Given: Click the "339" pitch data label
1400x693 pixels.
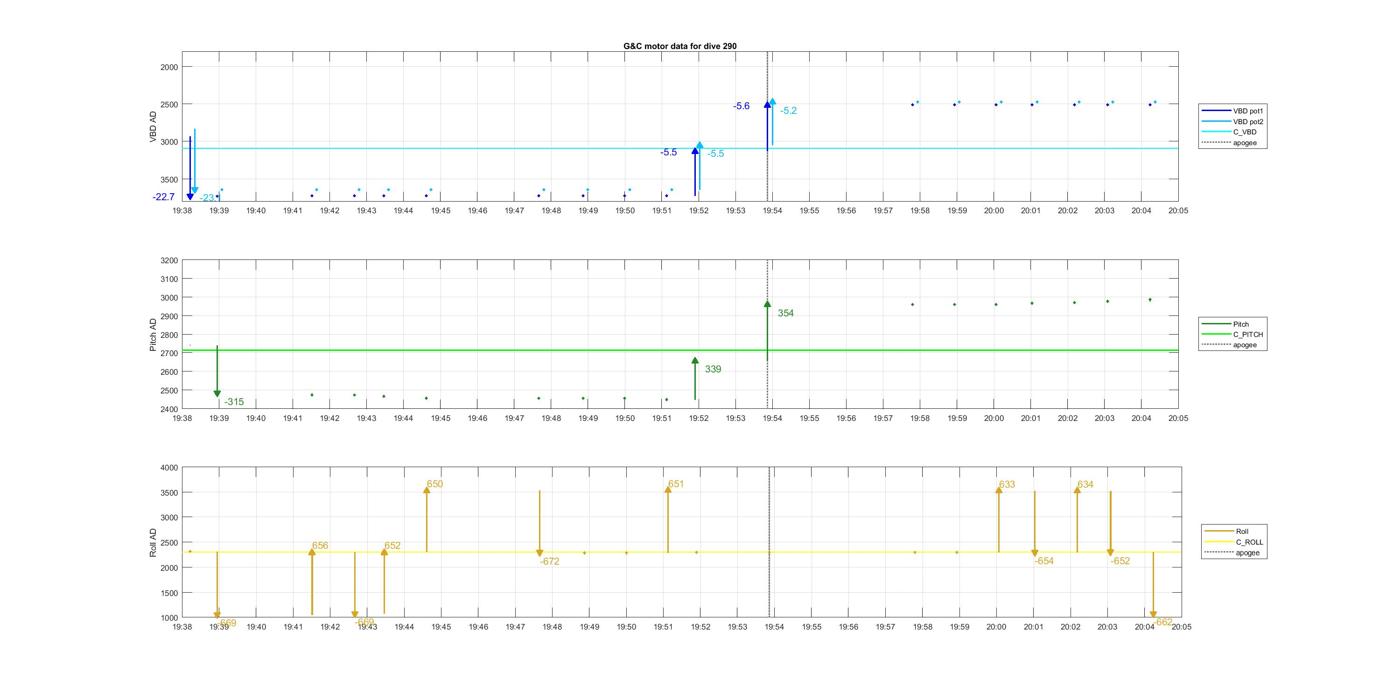Looking at the screenshot, I should click(x=713, y=370).
